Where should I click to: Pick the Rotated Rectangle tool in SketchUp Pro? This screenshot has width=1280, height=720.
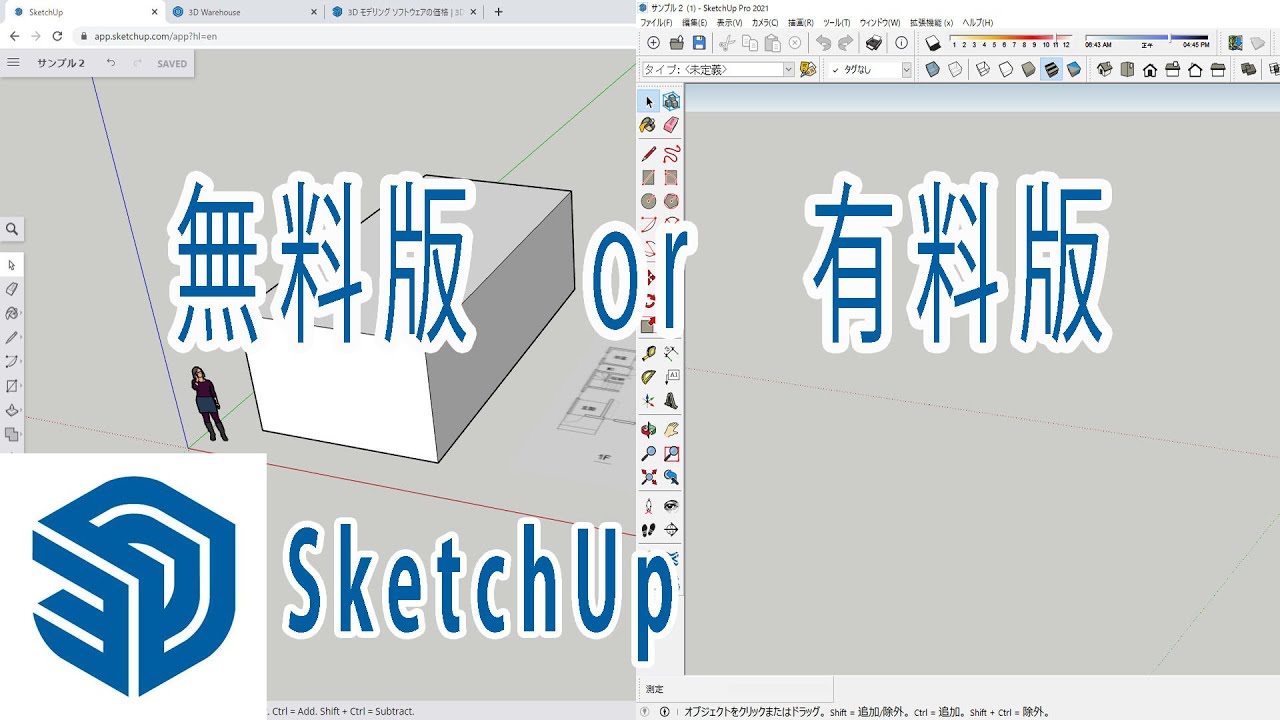click(x=671, y=178)
